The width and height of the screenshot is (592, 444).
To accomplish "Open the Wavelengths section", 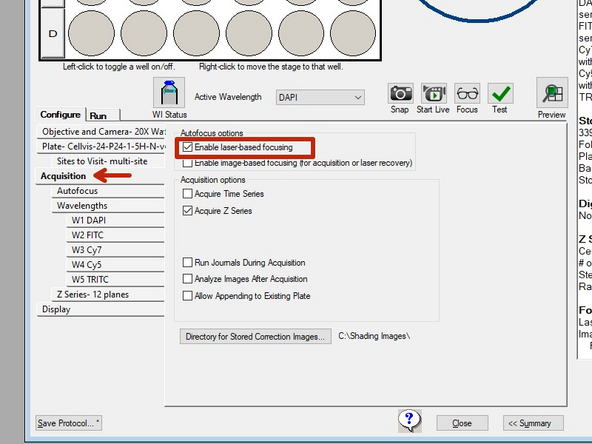I will (x=108, y=205).
